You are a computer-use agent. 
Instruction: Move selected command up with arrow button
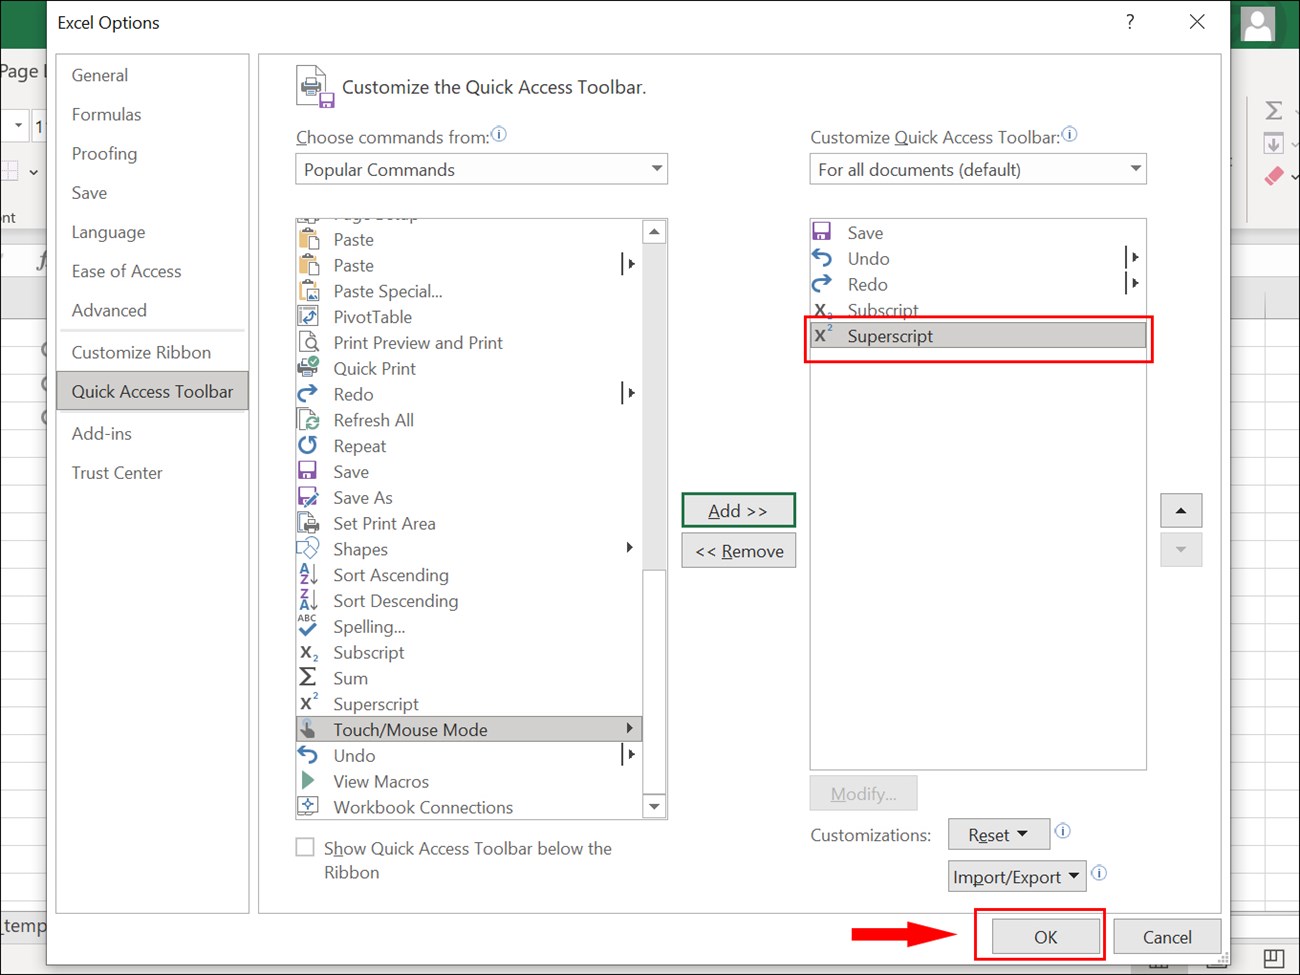point(1181,511)
